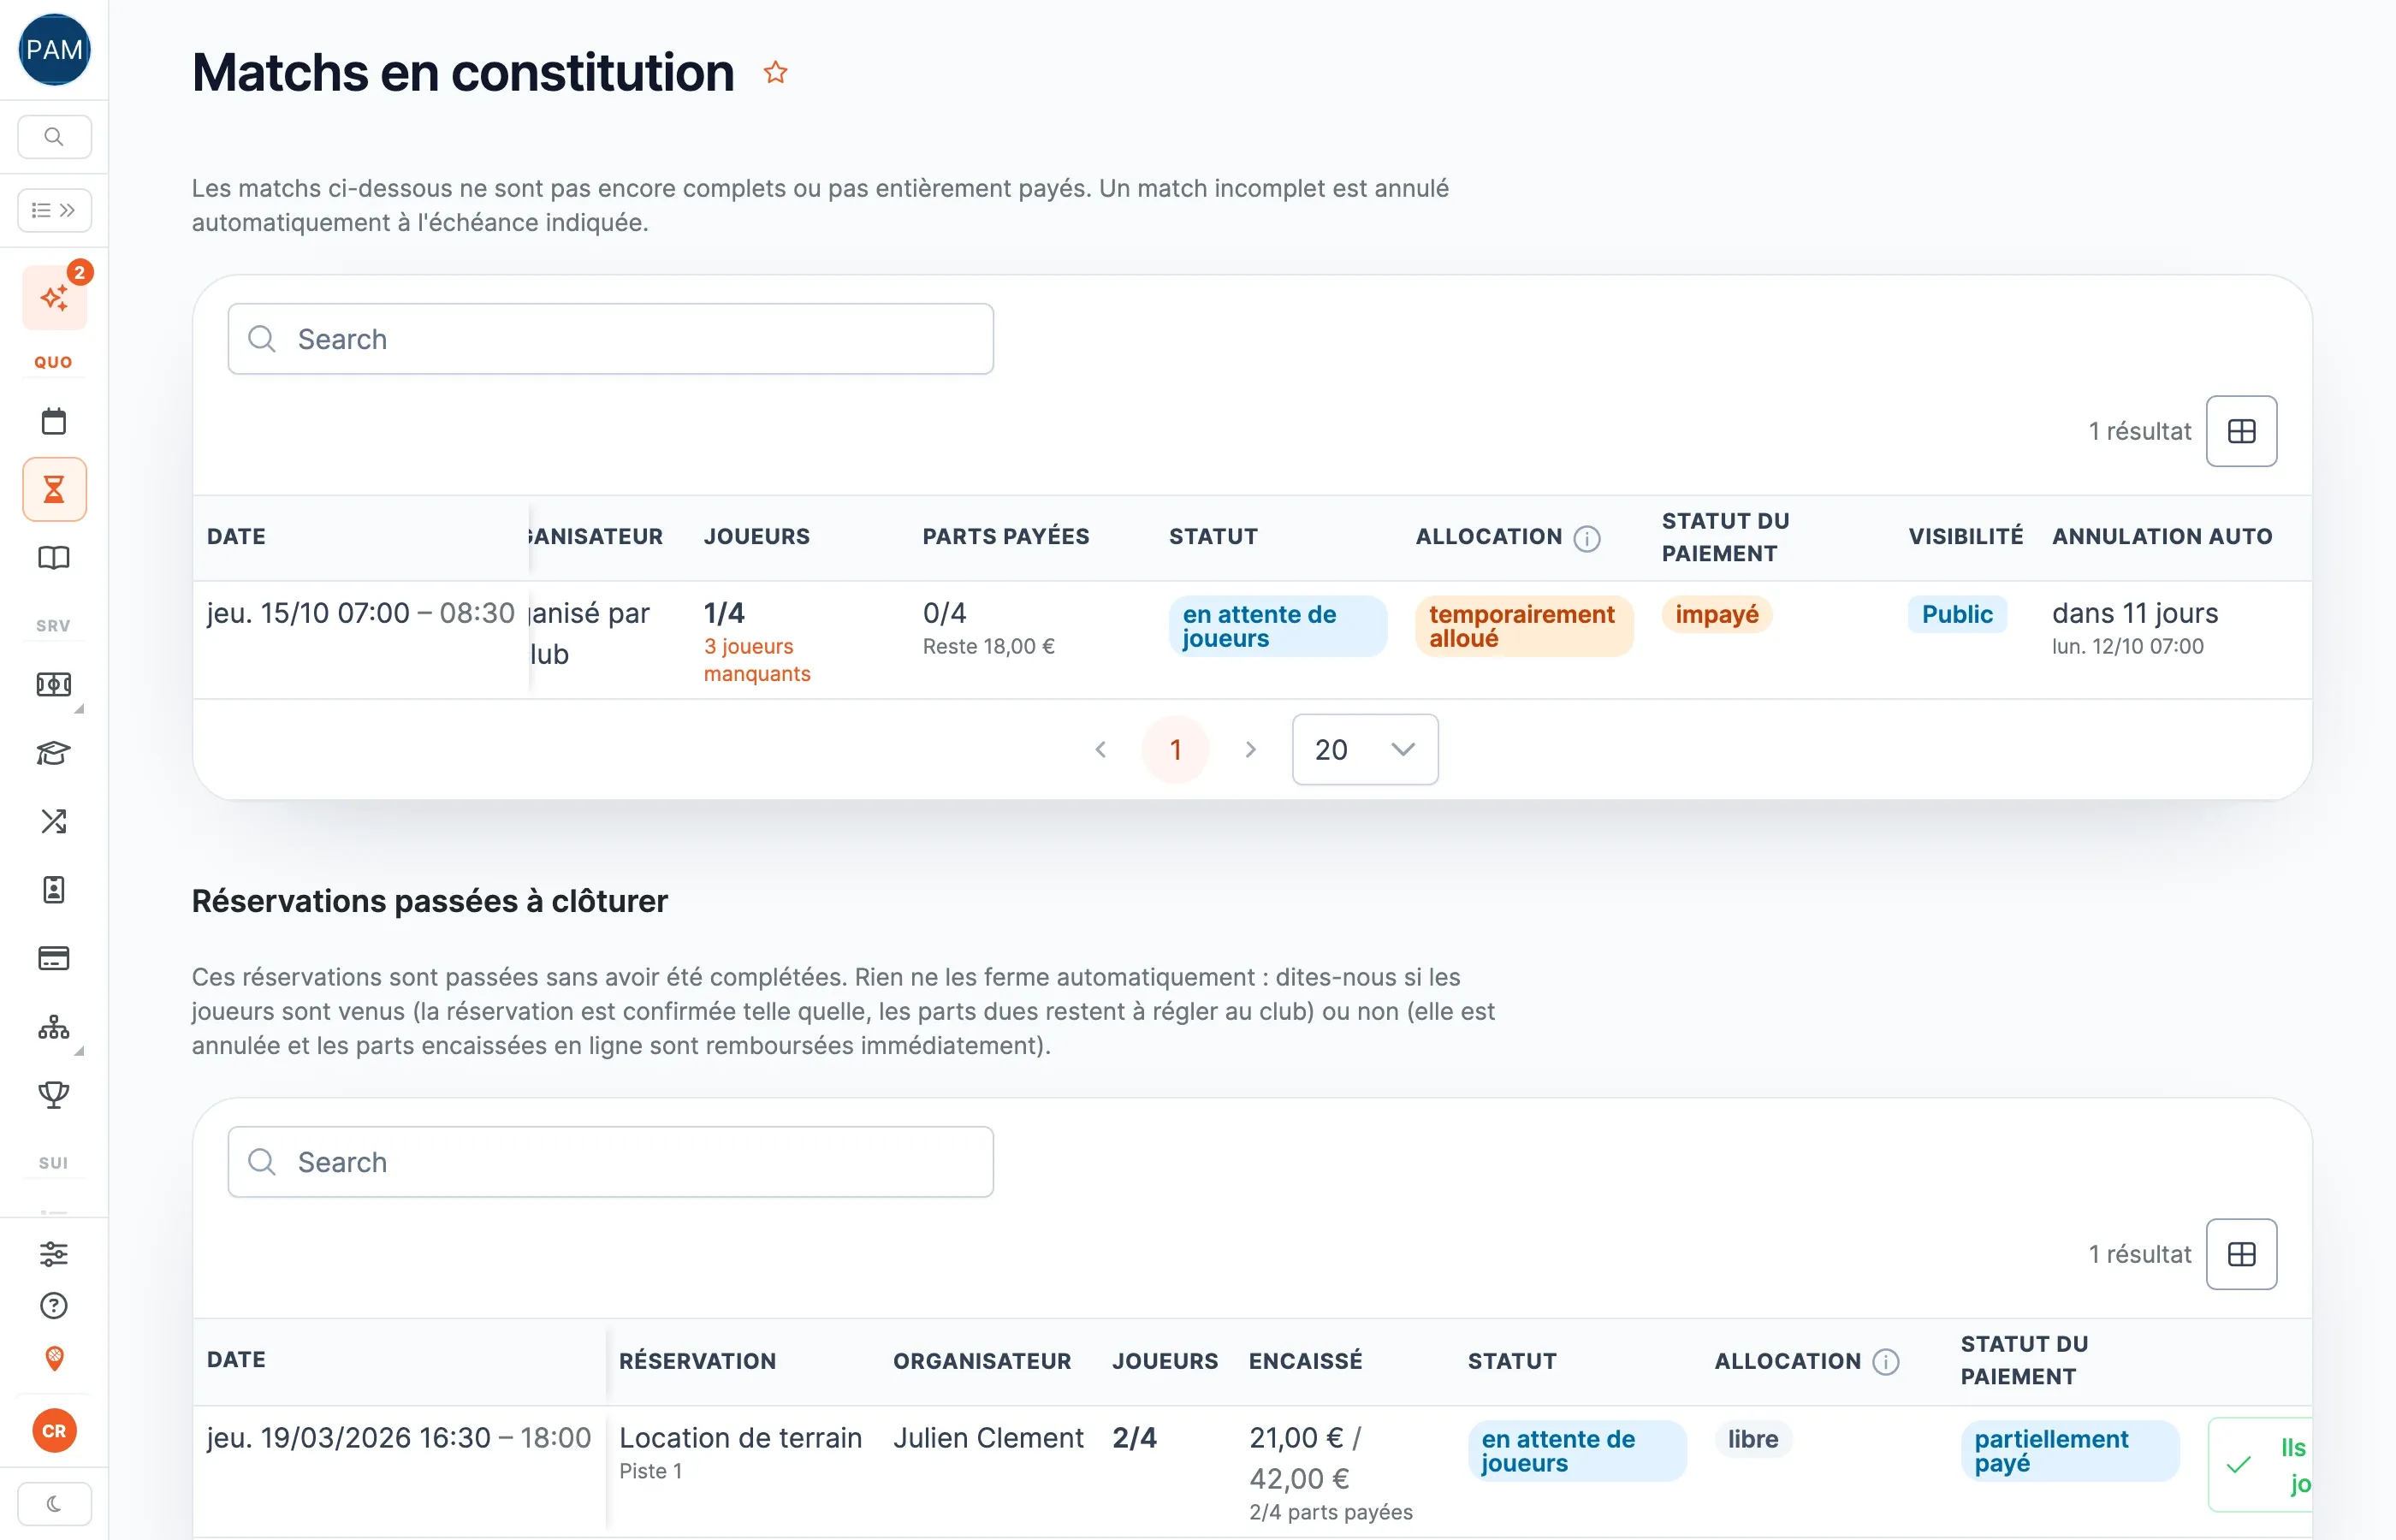Screen dimensions: 2396x1540
Task: Show Allocation info icon in matches table header
Action: coord(1586,538)
